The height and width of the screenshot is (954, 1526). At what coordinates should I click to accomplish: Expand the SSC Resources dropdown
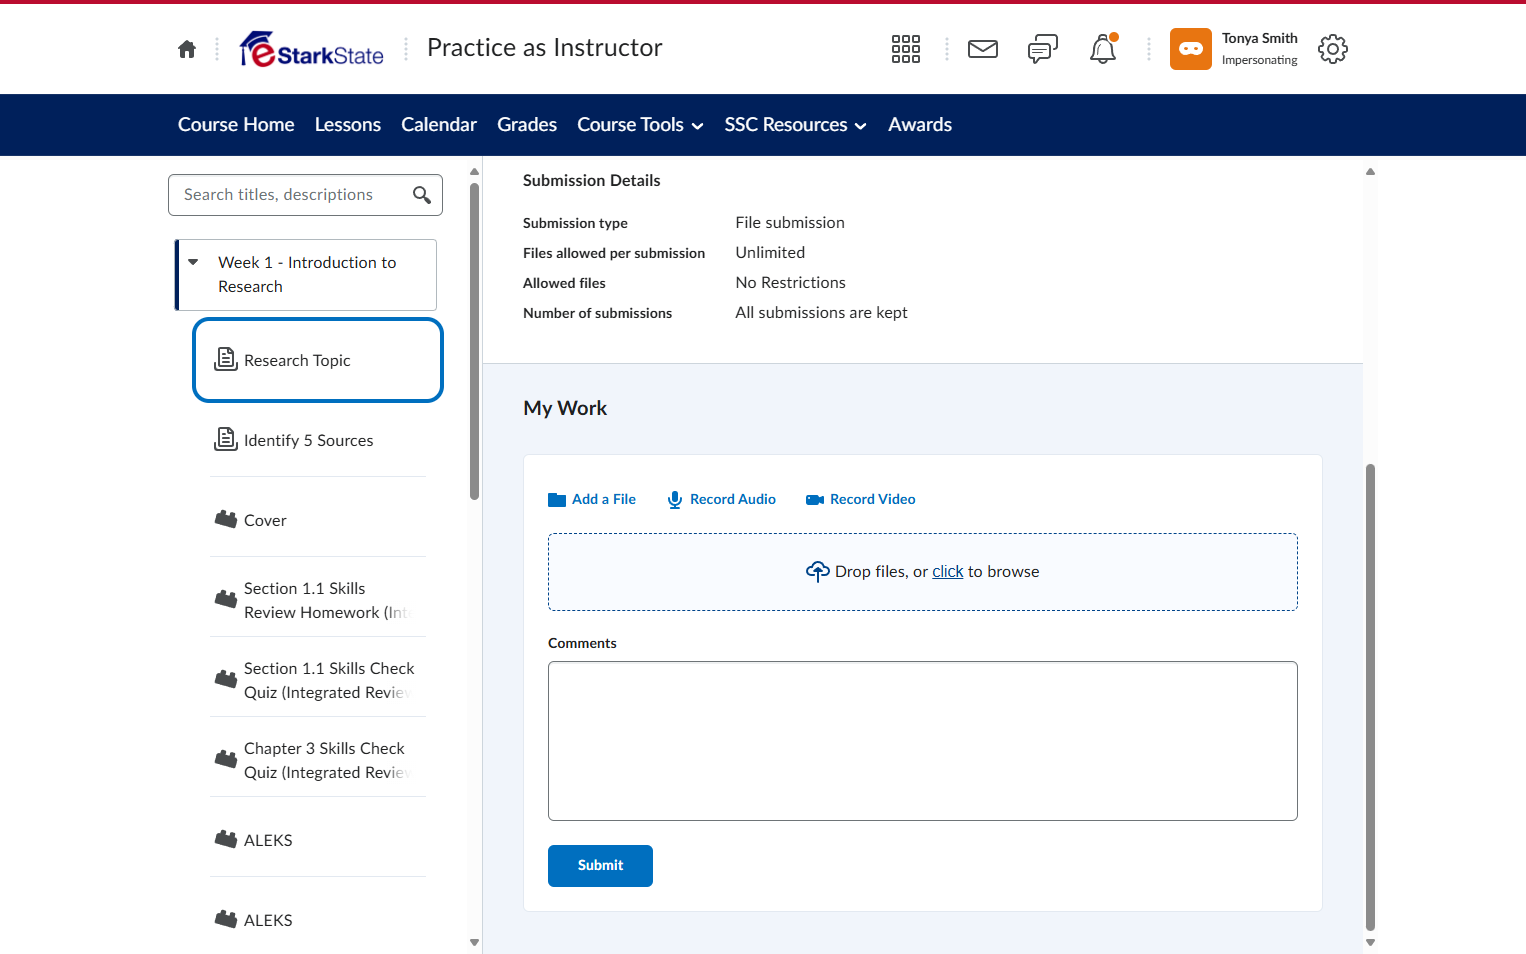(x=796, y=125)
